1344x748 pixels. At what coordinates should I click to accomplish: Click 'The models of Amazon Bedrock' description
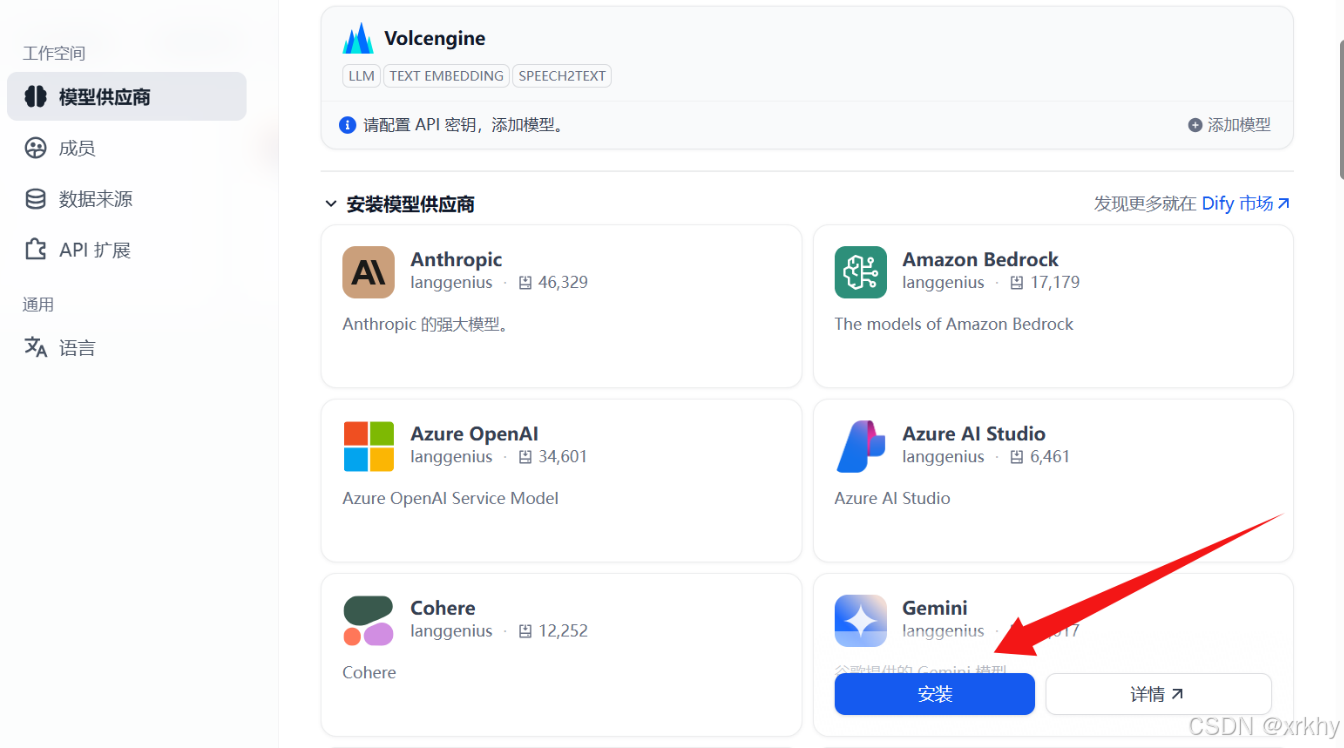(x=954, y=324)
